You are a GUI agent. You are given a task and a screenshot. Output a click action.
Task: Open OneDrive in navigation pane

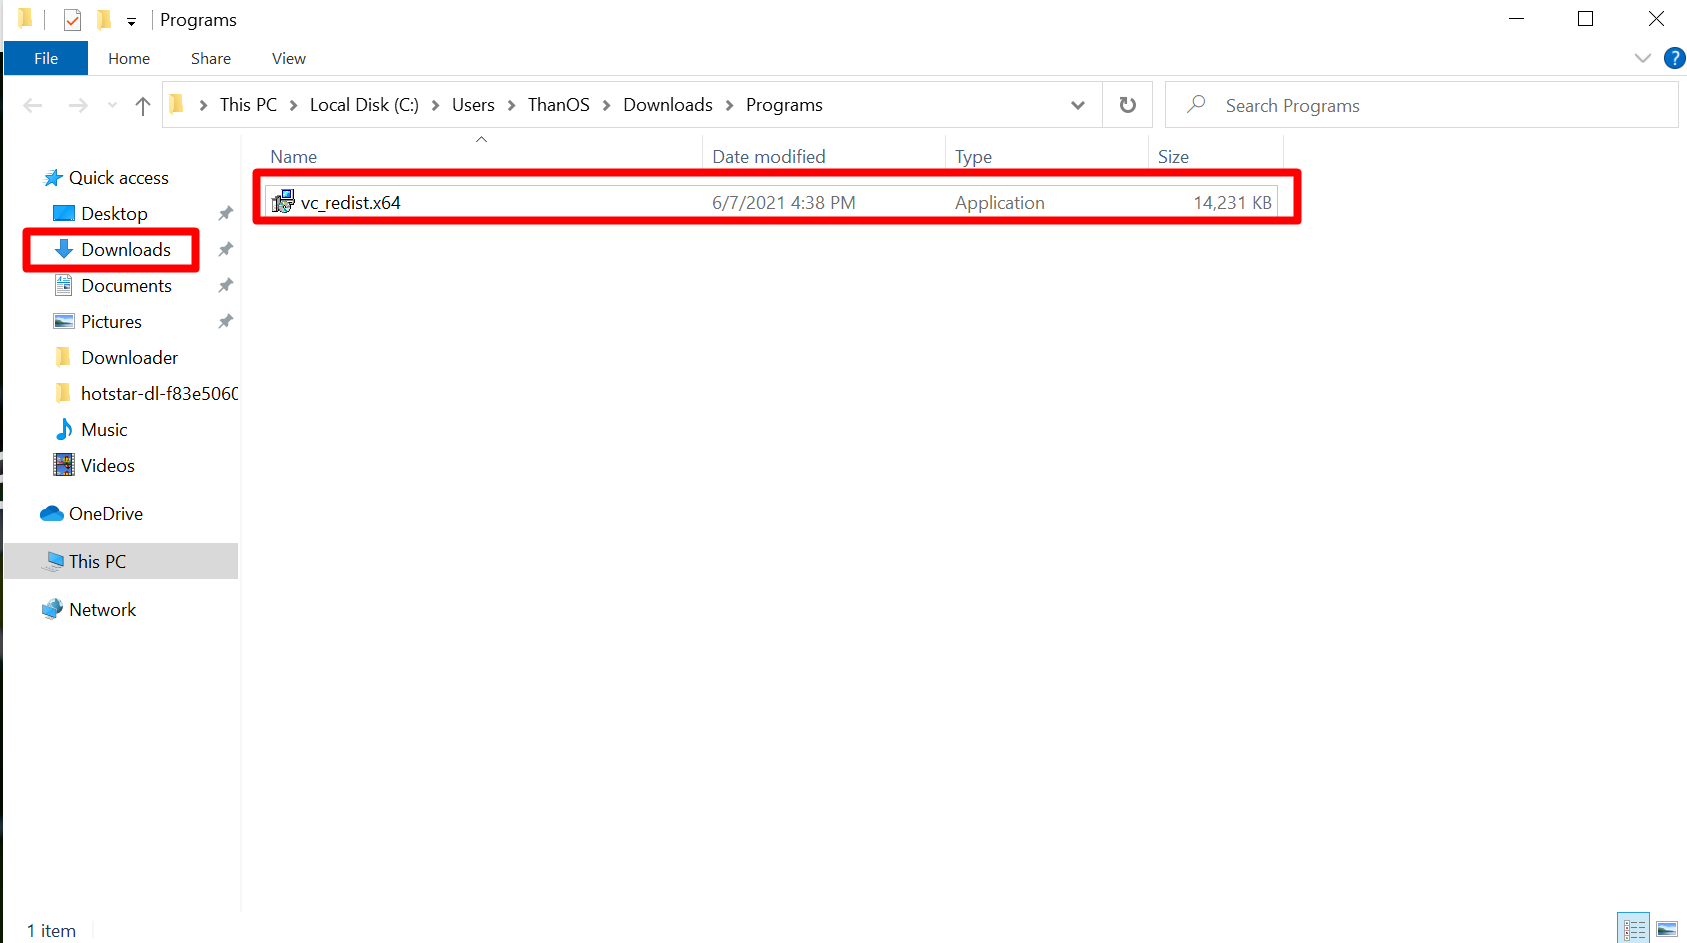[105, 514]
